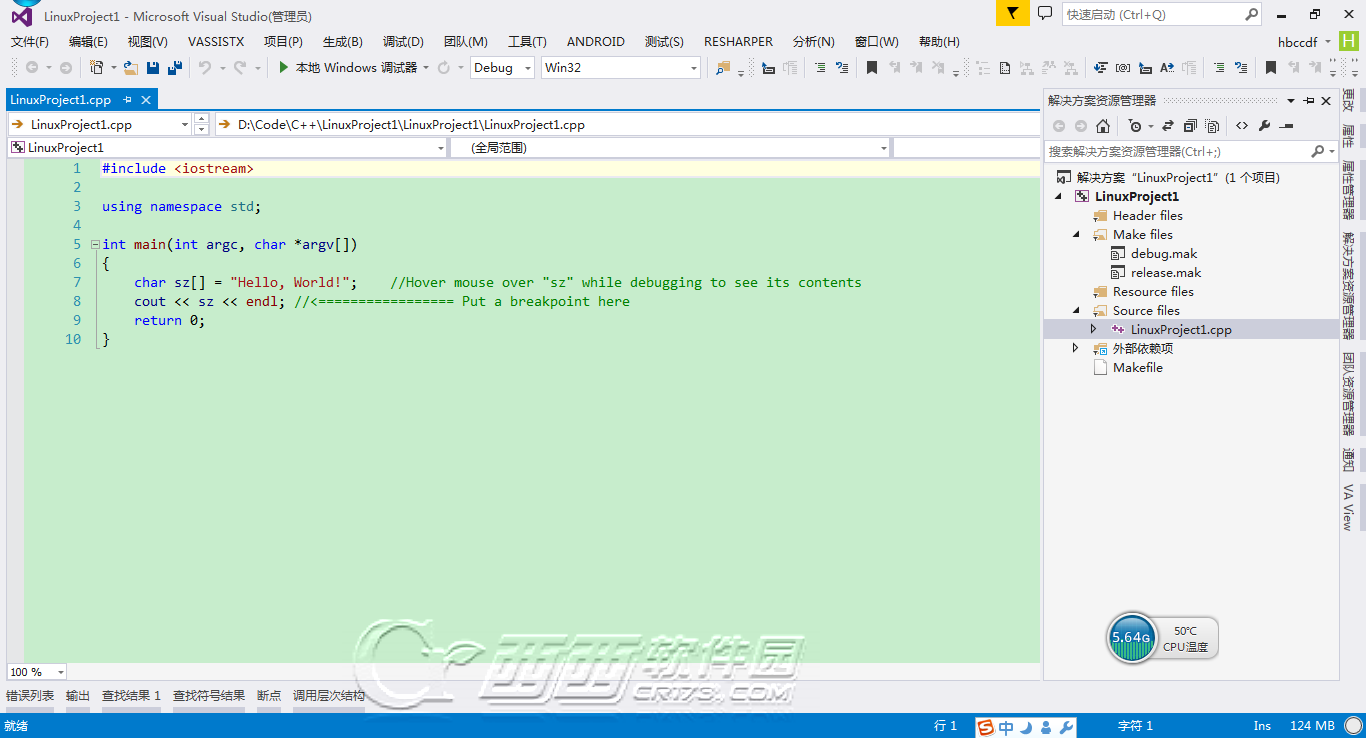
Task: Switch to the 断点 tab at bottom
Action: (x=268, y=694)
